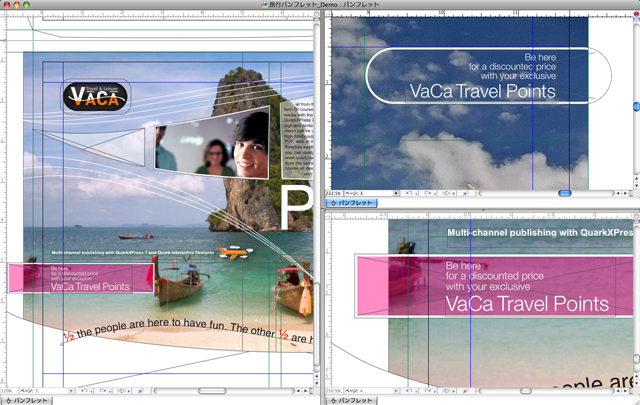Click 'Be here' text in top-right pane

(x=540, y=57)
